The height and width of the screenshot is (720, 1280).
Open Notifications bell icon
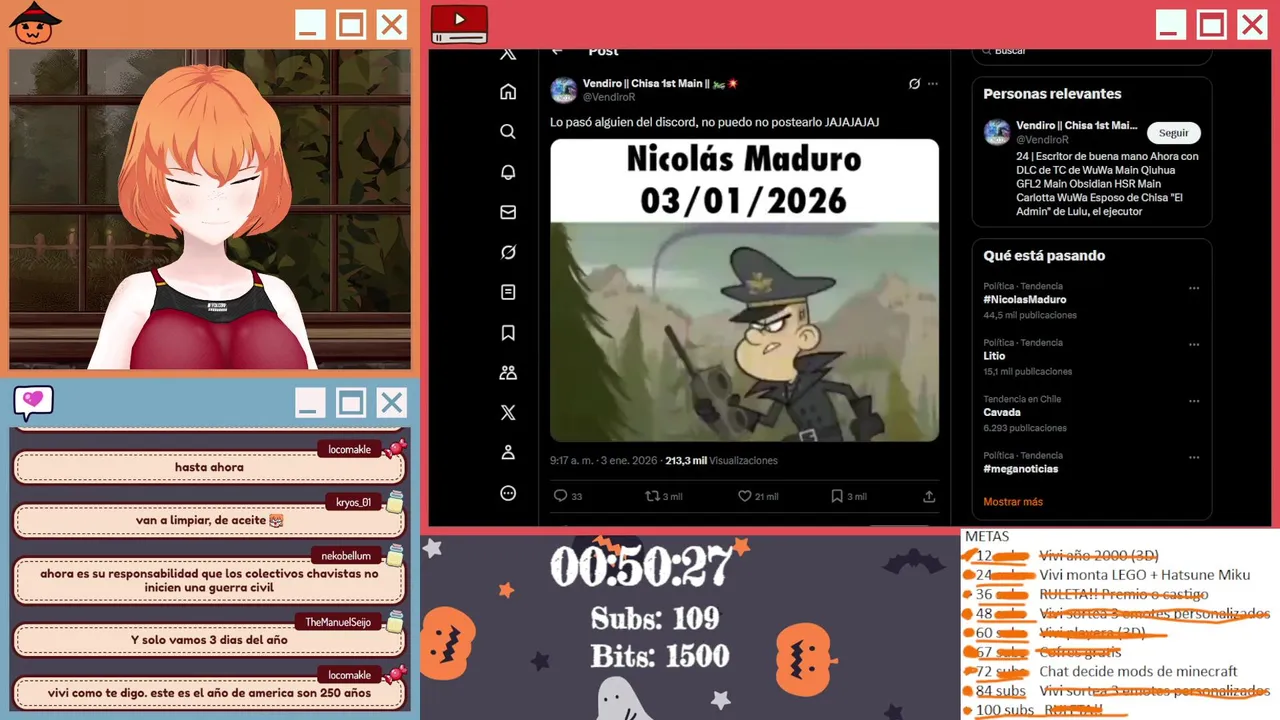pyautogui.click(x=508, y=172)
